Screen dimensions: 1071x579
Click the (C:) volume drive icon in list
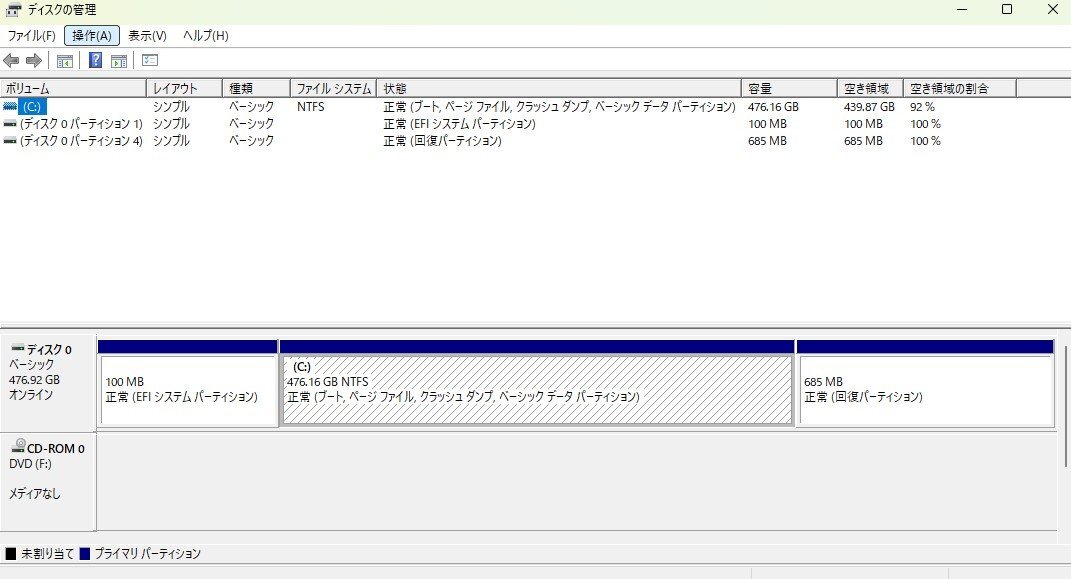[10, 107]
